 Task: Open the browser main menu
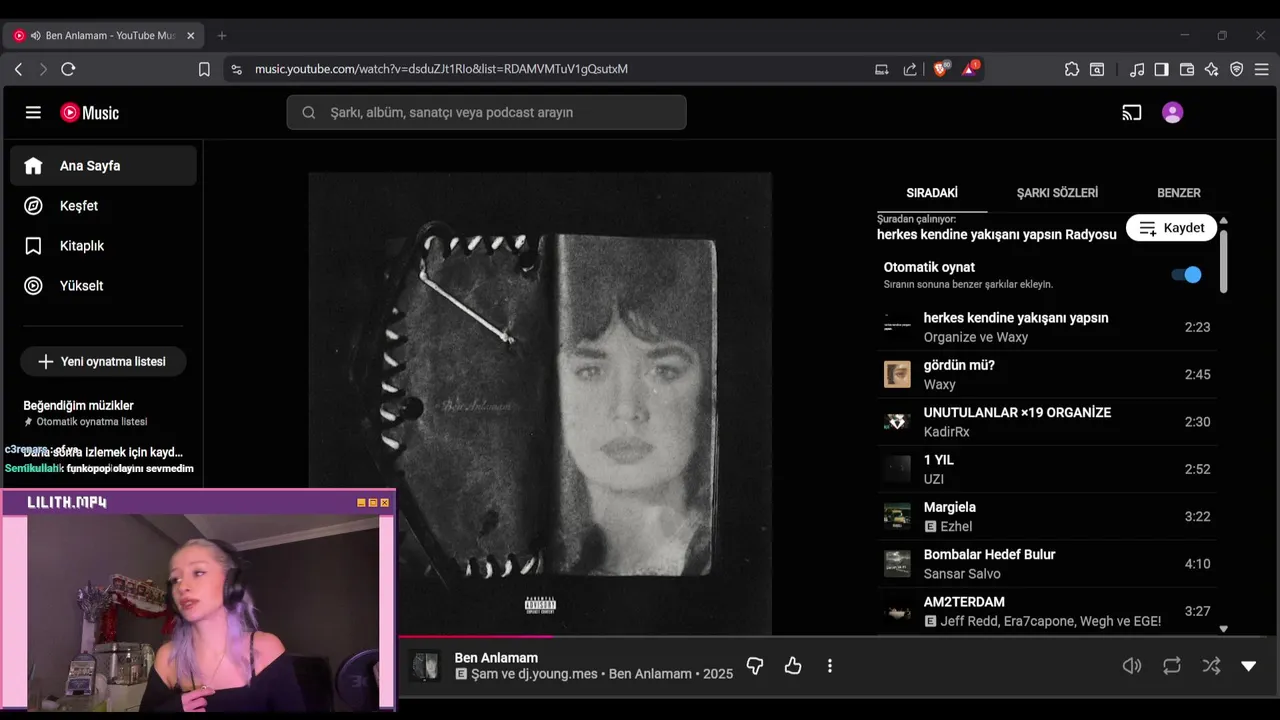click(1262, 69)
